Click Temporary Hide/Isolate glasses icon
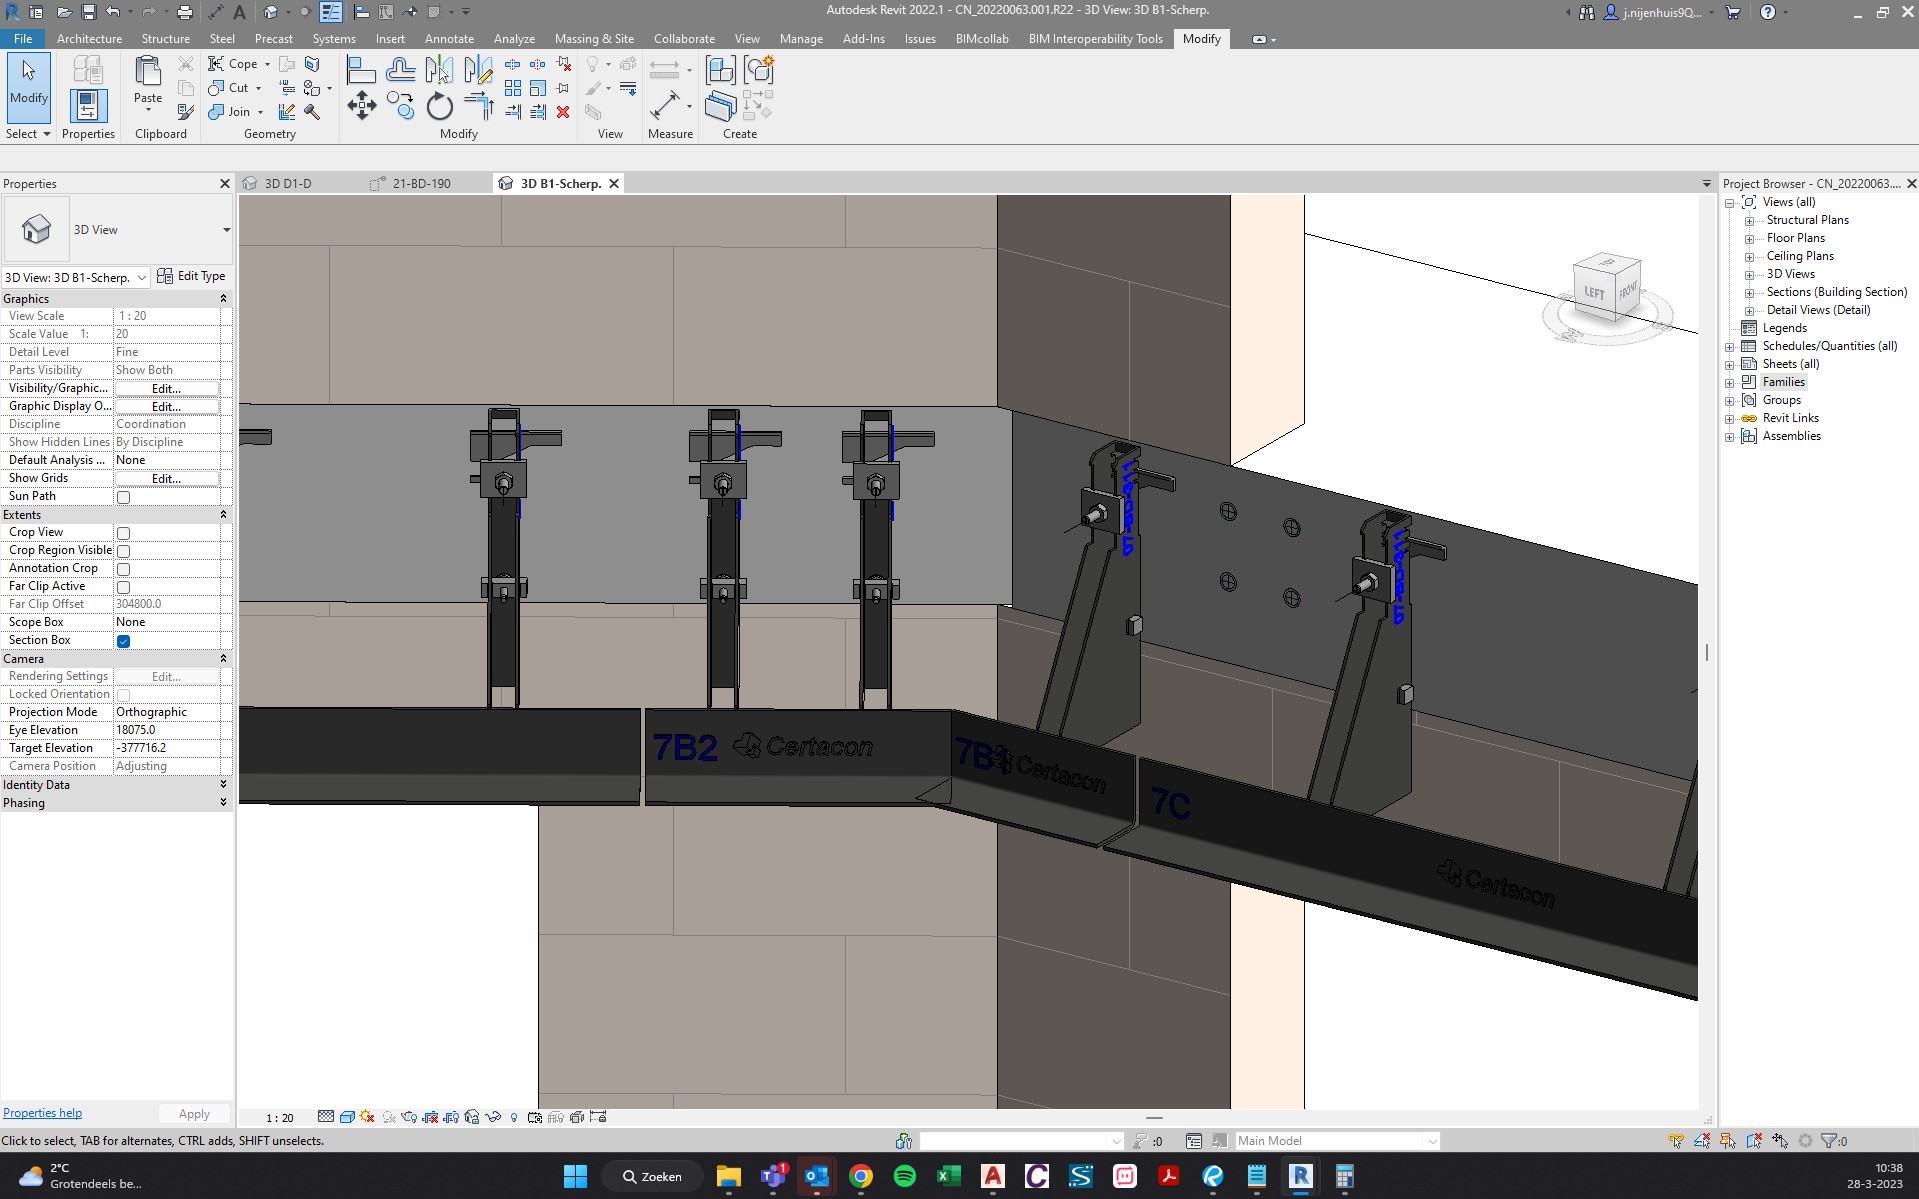This screenshot has height=1199, width=1919. click(x=492, y=1117)
